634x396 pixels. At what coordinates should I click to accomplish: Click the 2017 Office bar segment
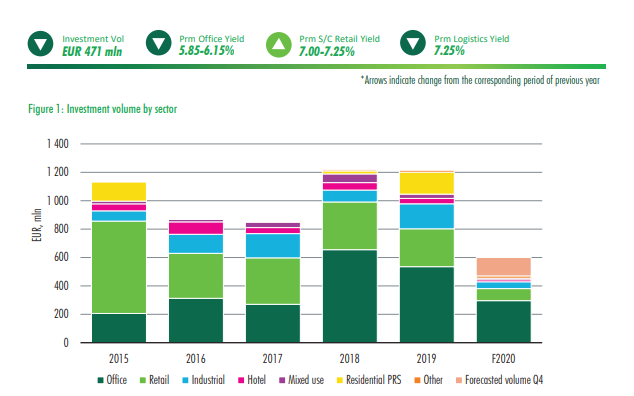273,324
